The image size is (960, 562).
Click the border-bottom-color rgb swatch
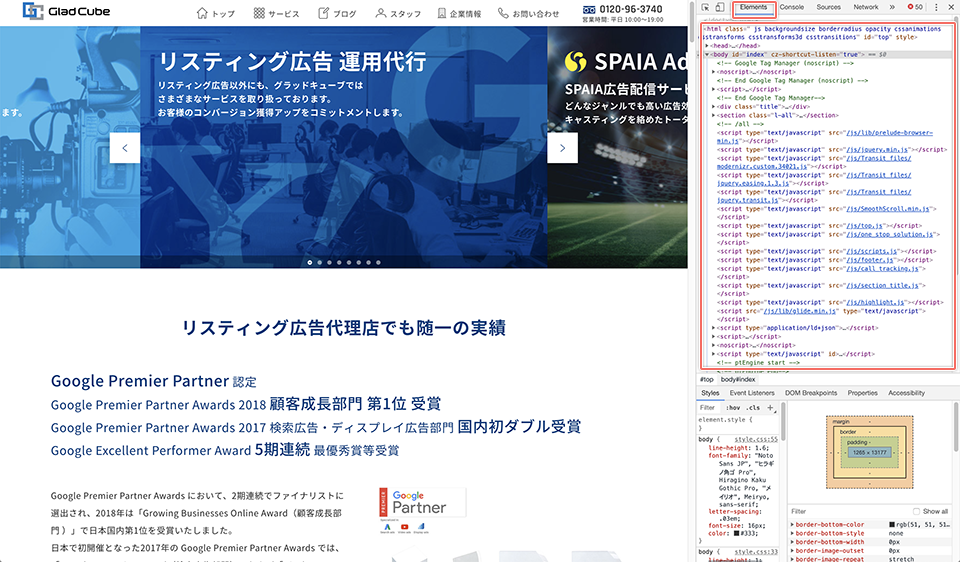coord(893,525)
